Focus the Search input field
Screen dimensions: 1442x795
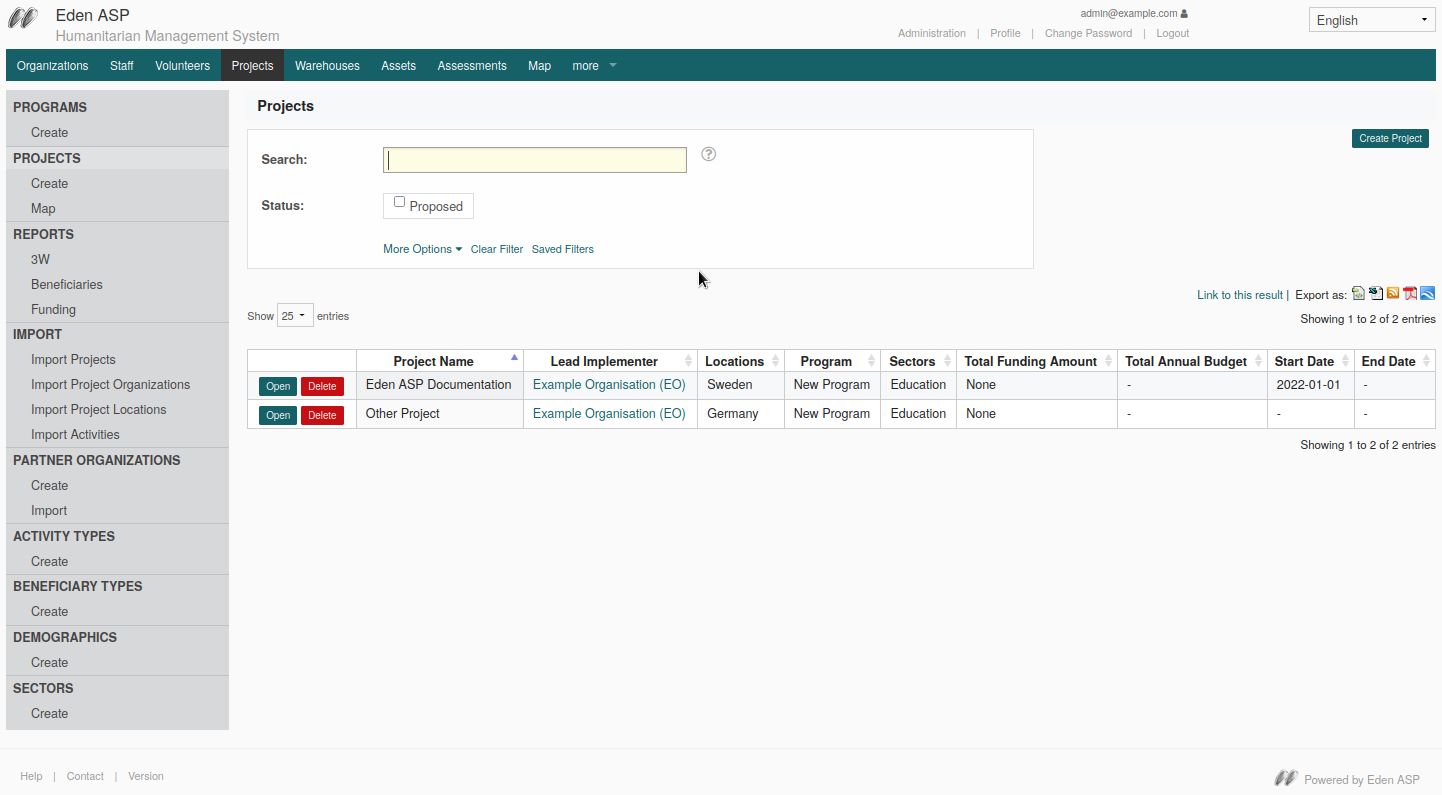coord(535,160)
